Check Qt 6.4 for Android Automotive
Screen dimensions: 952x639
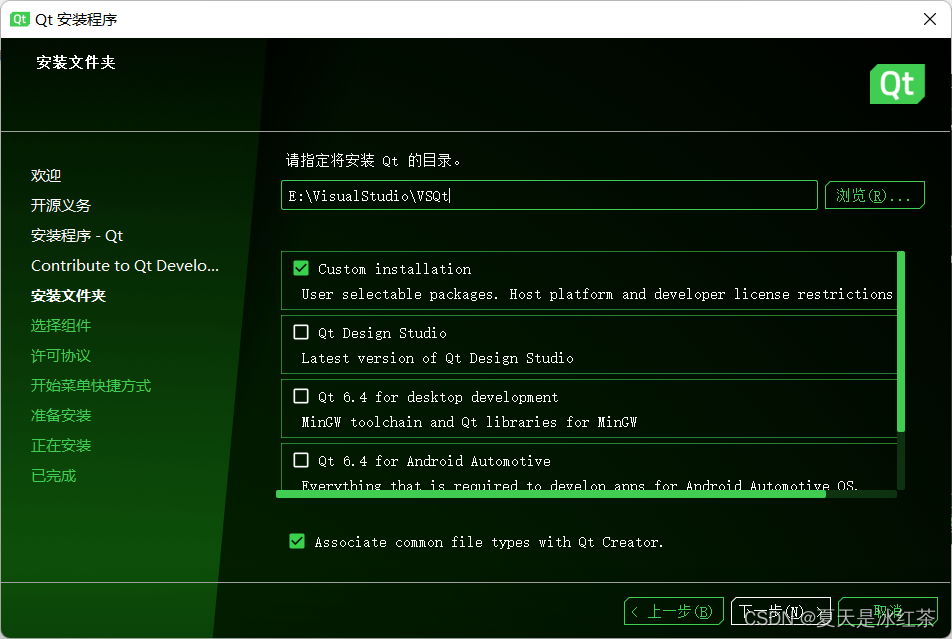click(x=301, y=460)
